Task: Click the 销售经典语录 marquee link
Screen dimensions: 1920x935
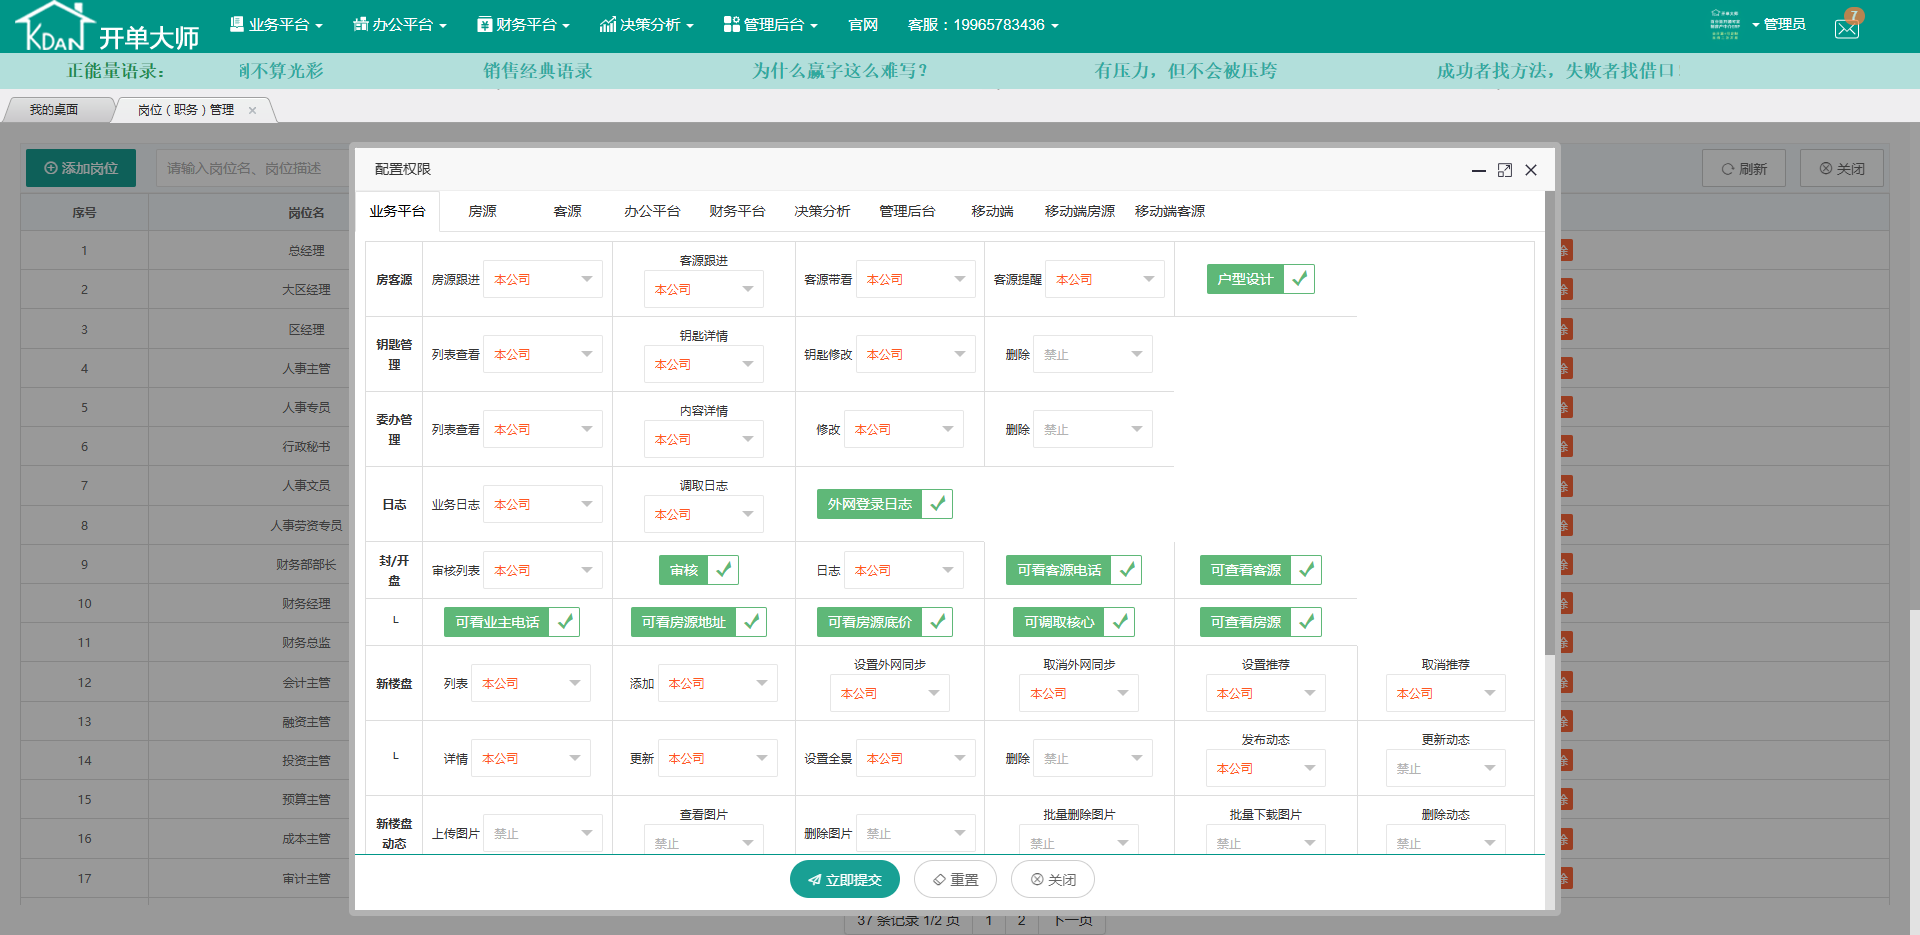Action: pyautogui.click(x=538, y=71)
